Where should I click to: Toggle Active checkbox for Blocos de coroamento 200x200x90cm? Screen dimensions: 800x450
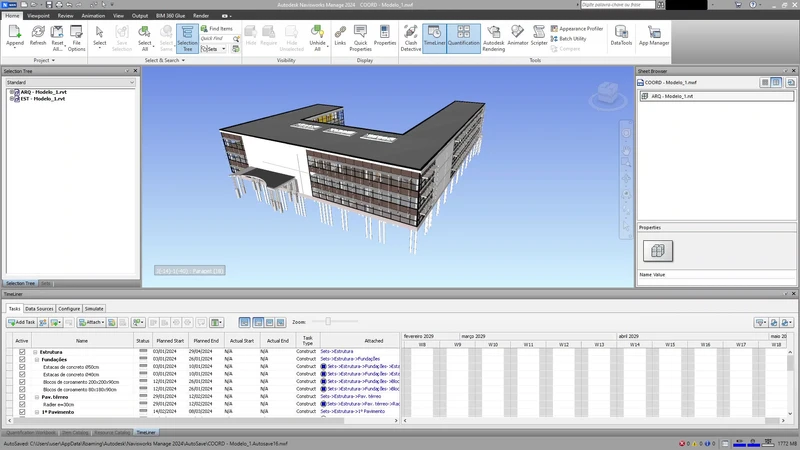22,382
